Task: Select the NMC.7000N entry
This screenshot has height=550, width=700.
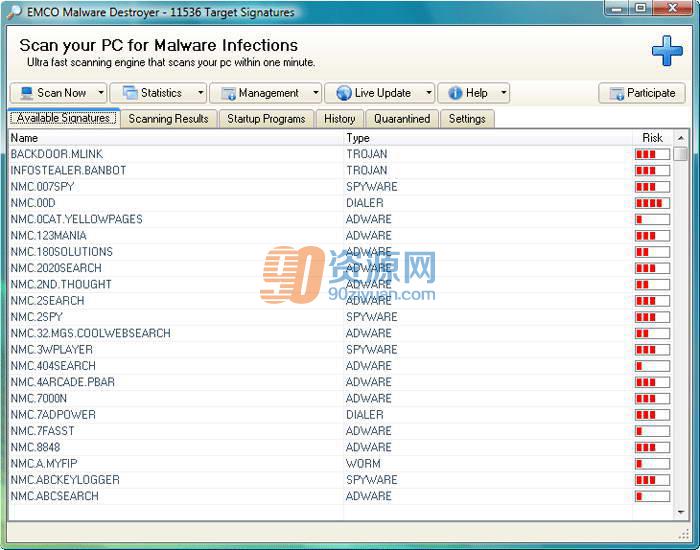Action: tap(341, 399)
